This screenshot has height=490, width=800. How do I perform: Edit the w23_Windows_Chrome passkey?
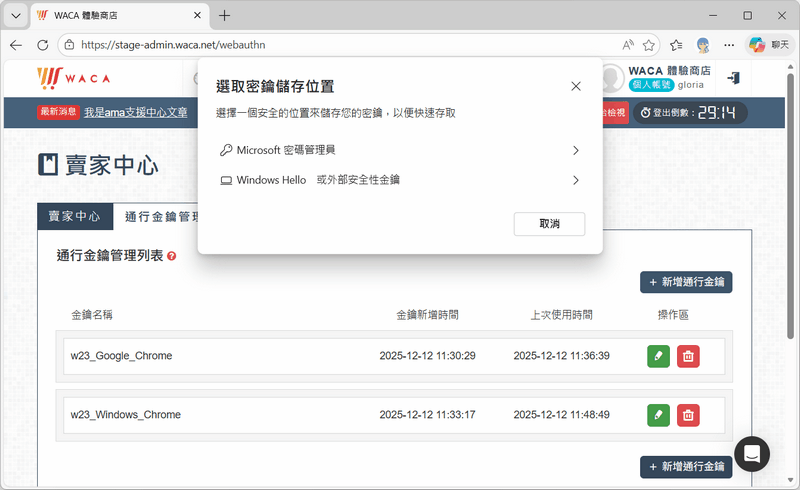(x=658, y=415)
